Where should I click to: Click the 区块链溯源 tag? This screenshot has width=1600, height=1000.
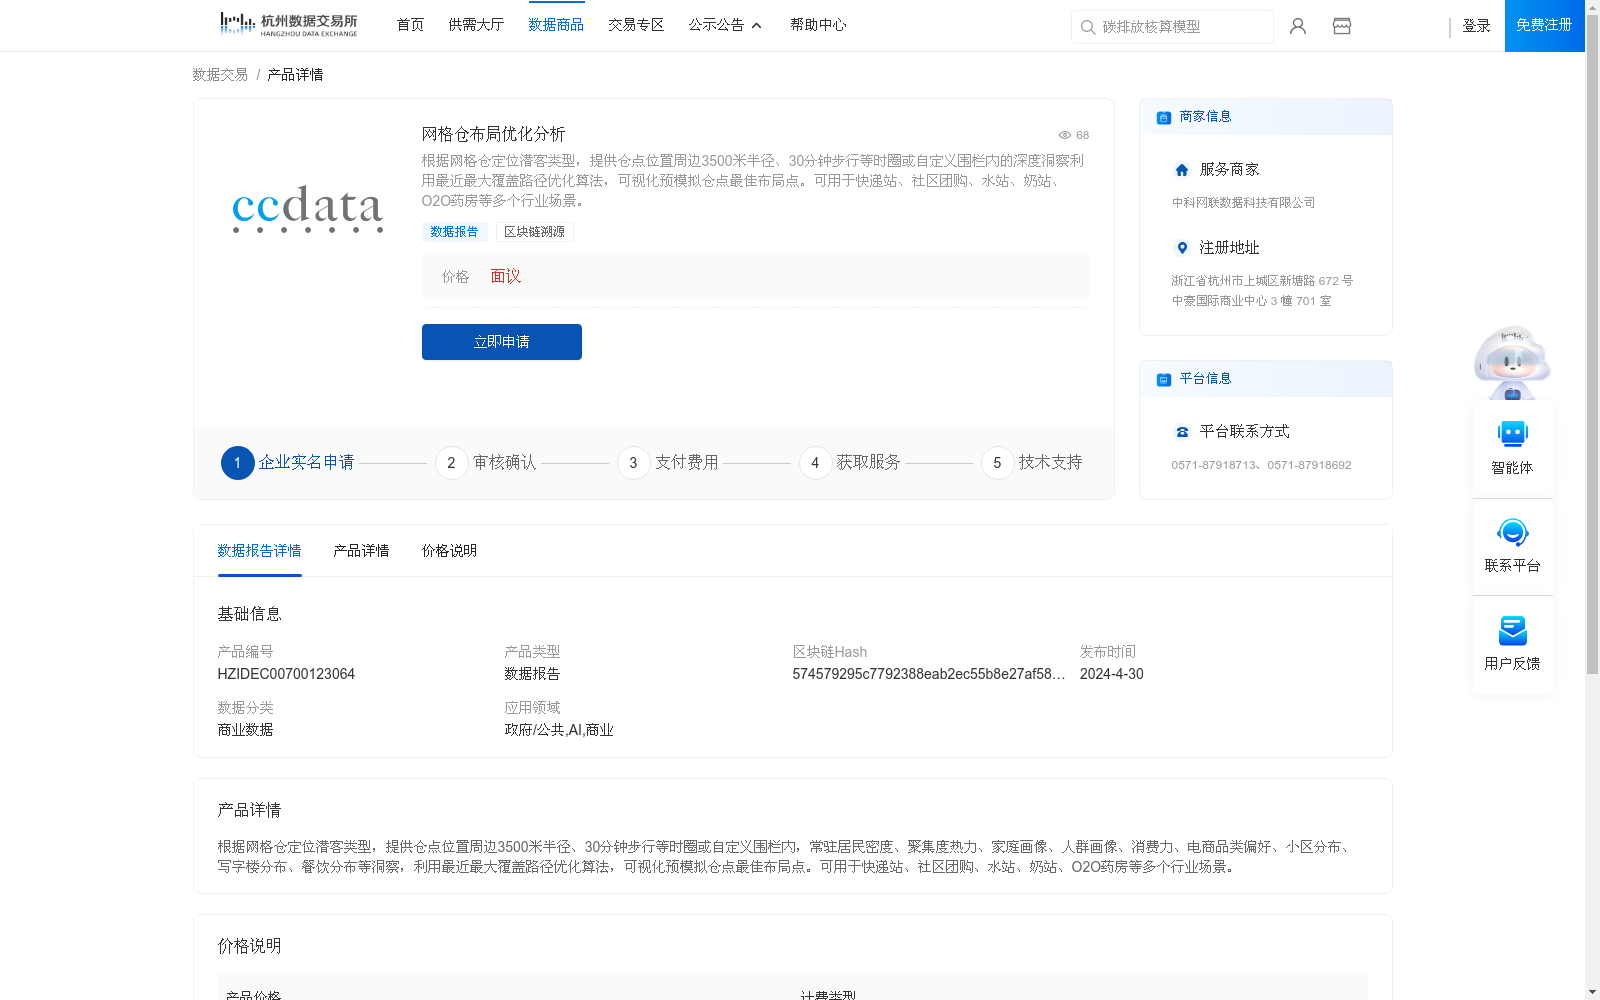(x=534, y=232)
